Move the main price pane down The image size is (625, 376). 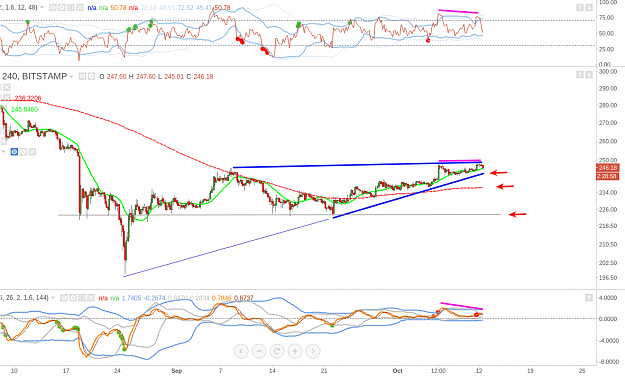click(589, 75)
